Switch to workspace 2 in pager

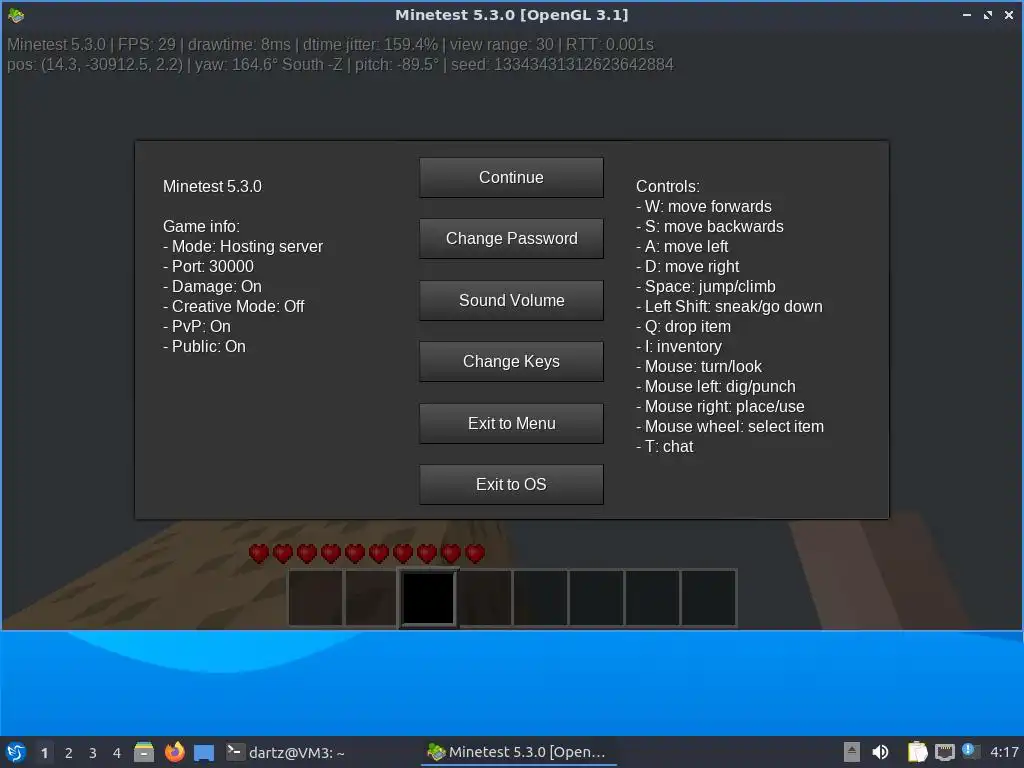click(x=69, y=753)
